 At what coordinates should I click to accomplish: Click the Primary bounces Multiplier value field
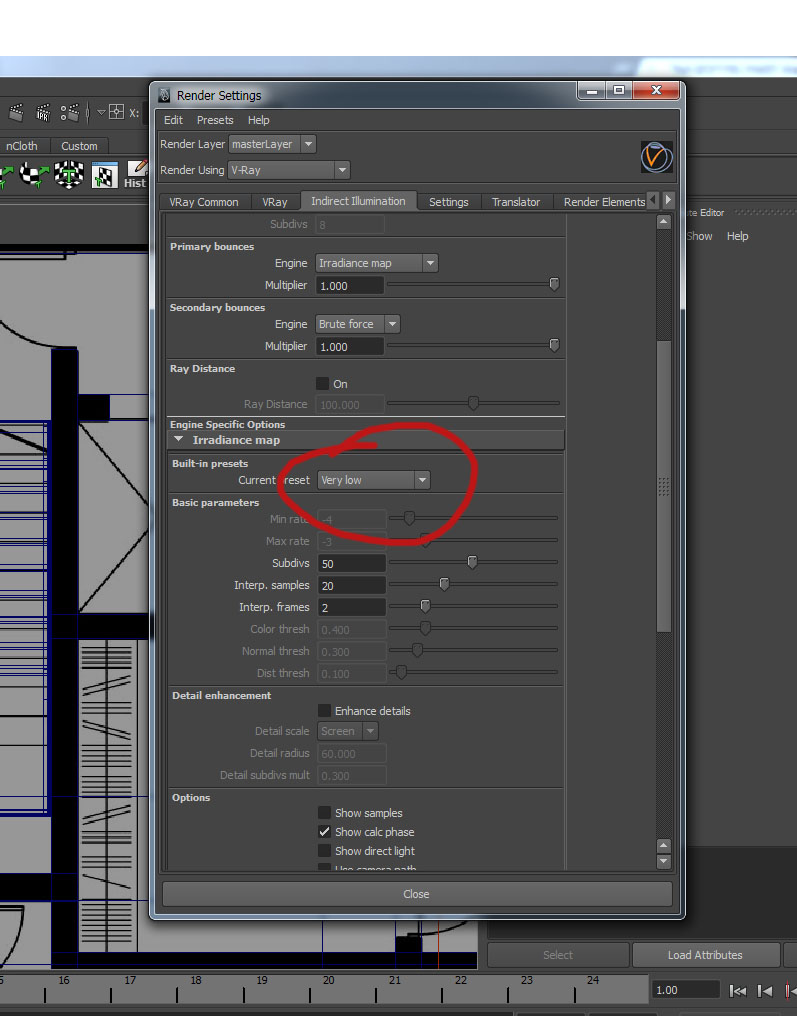(350, 285)
